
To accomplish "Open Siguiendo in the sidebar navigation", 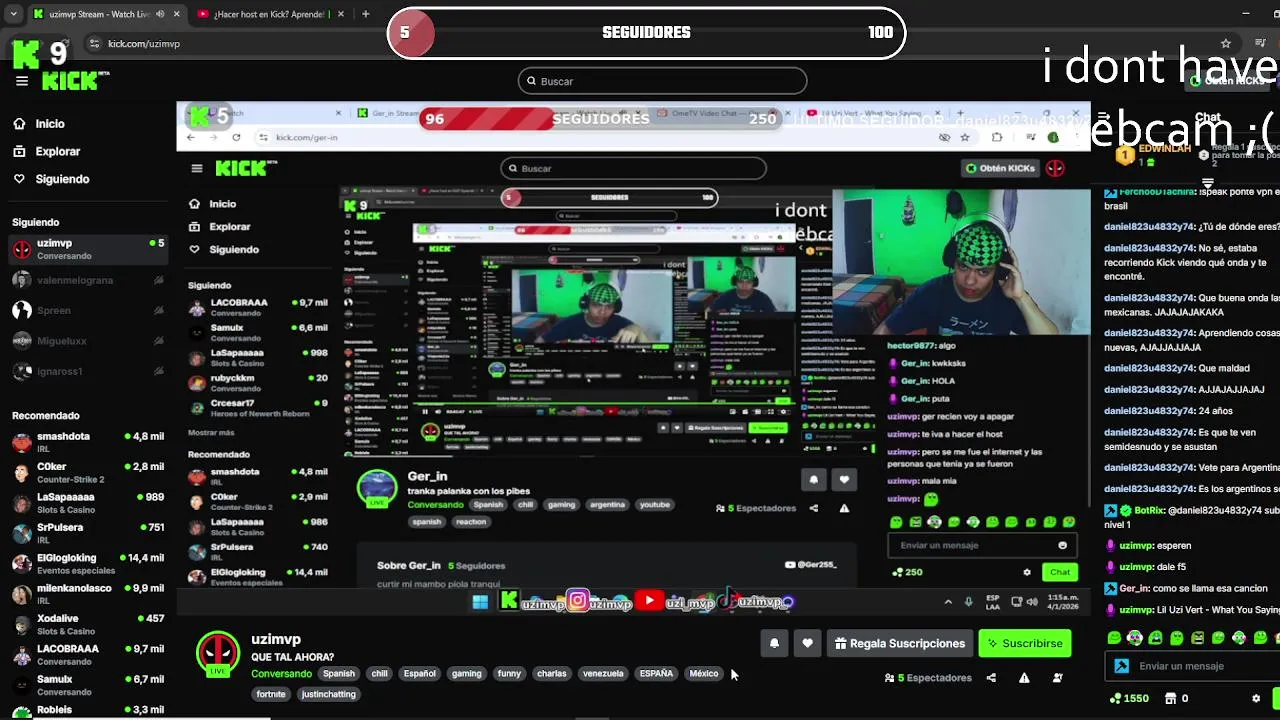I will 52,179.
